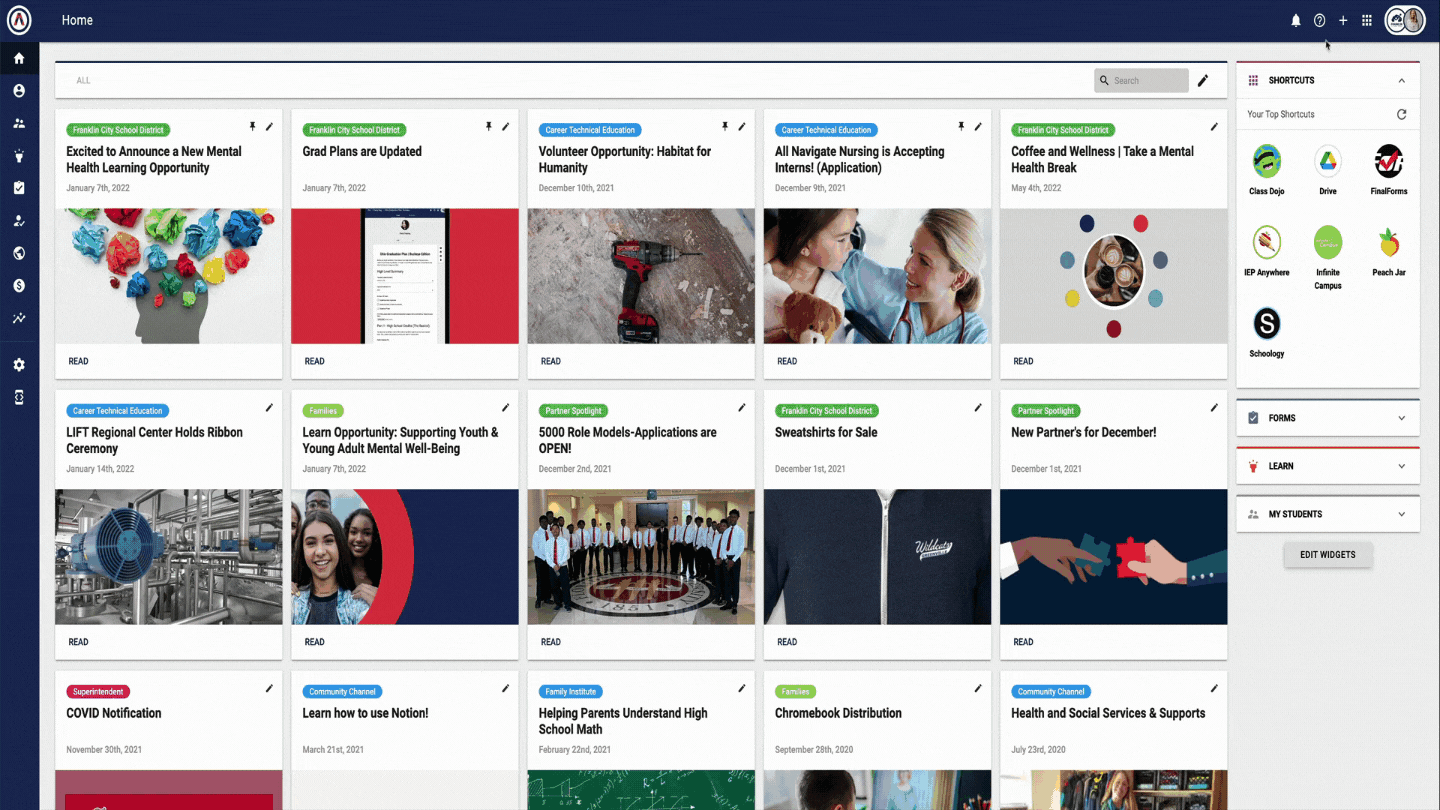This screenshot has width=1440, height=810.
Task: Toggle pin on All Navigate Nursing post
Action: [961, 127]
